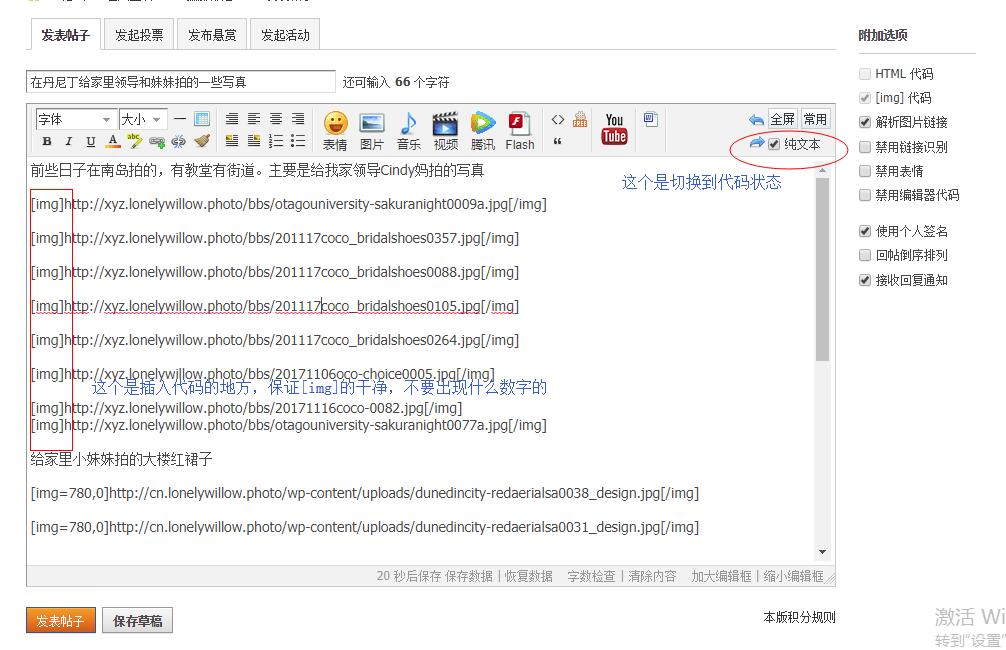Click the 保存草稿 save draft button
Viewport: 1006px width, 650px height.
point(137,621)
